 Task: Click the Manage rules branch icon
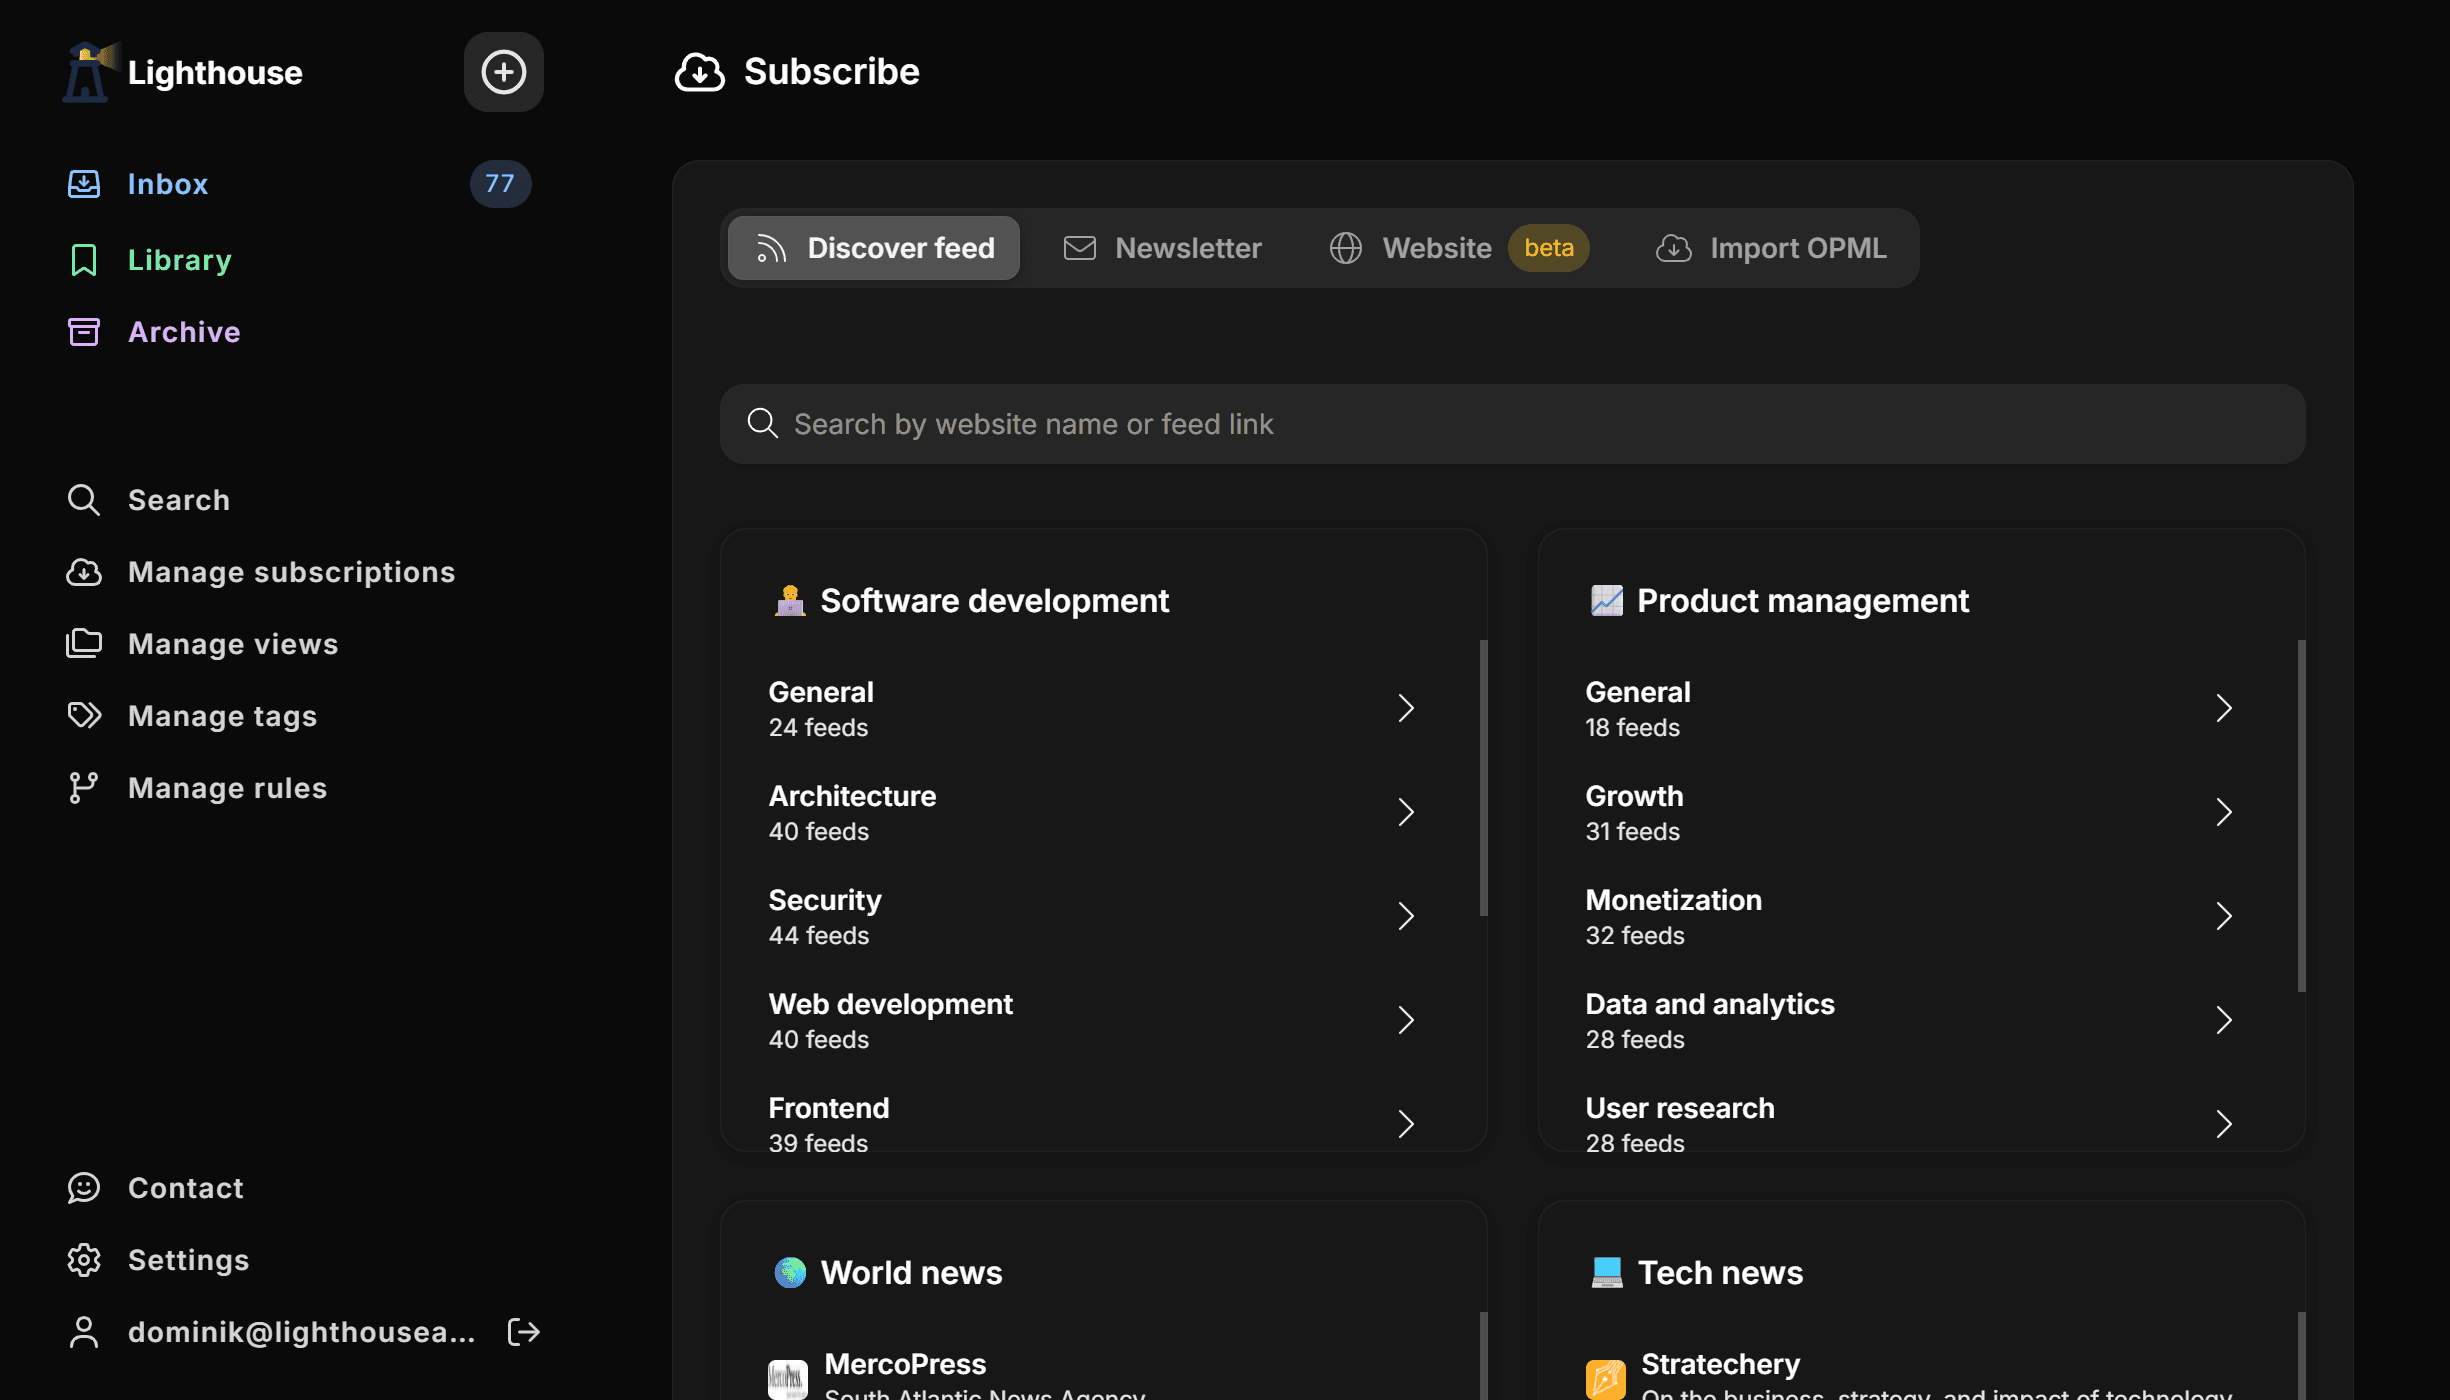(84, 787)
